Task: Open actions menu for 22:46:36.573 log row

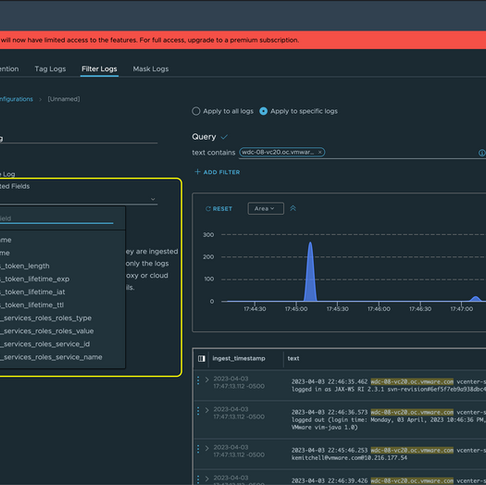Action: pyautogui.click(x=198, y=411)
